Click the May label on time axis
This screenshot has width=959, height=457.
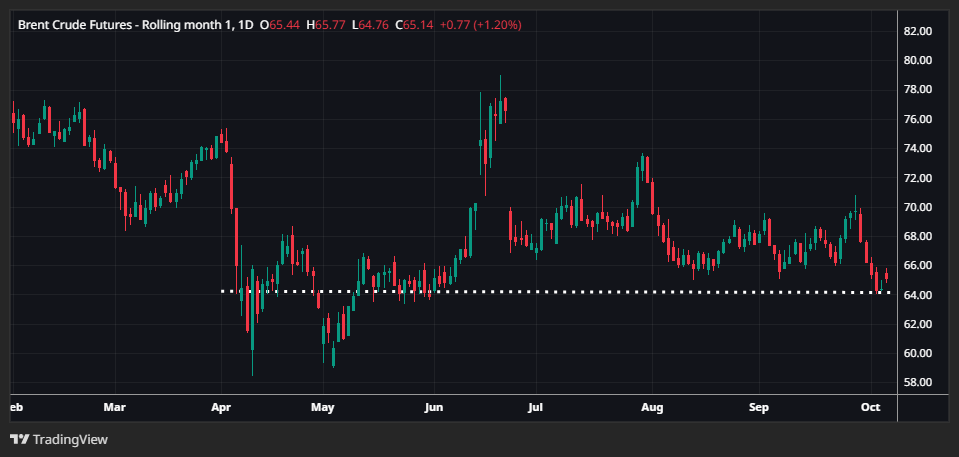[x=322, y=408]
